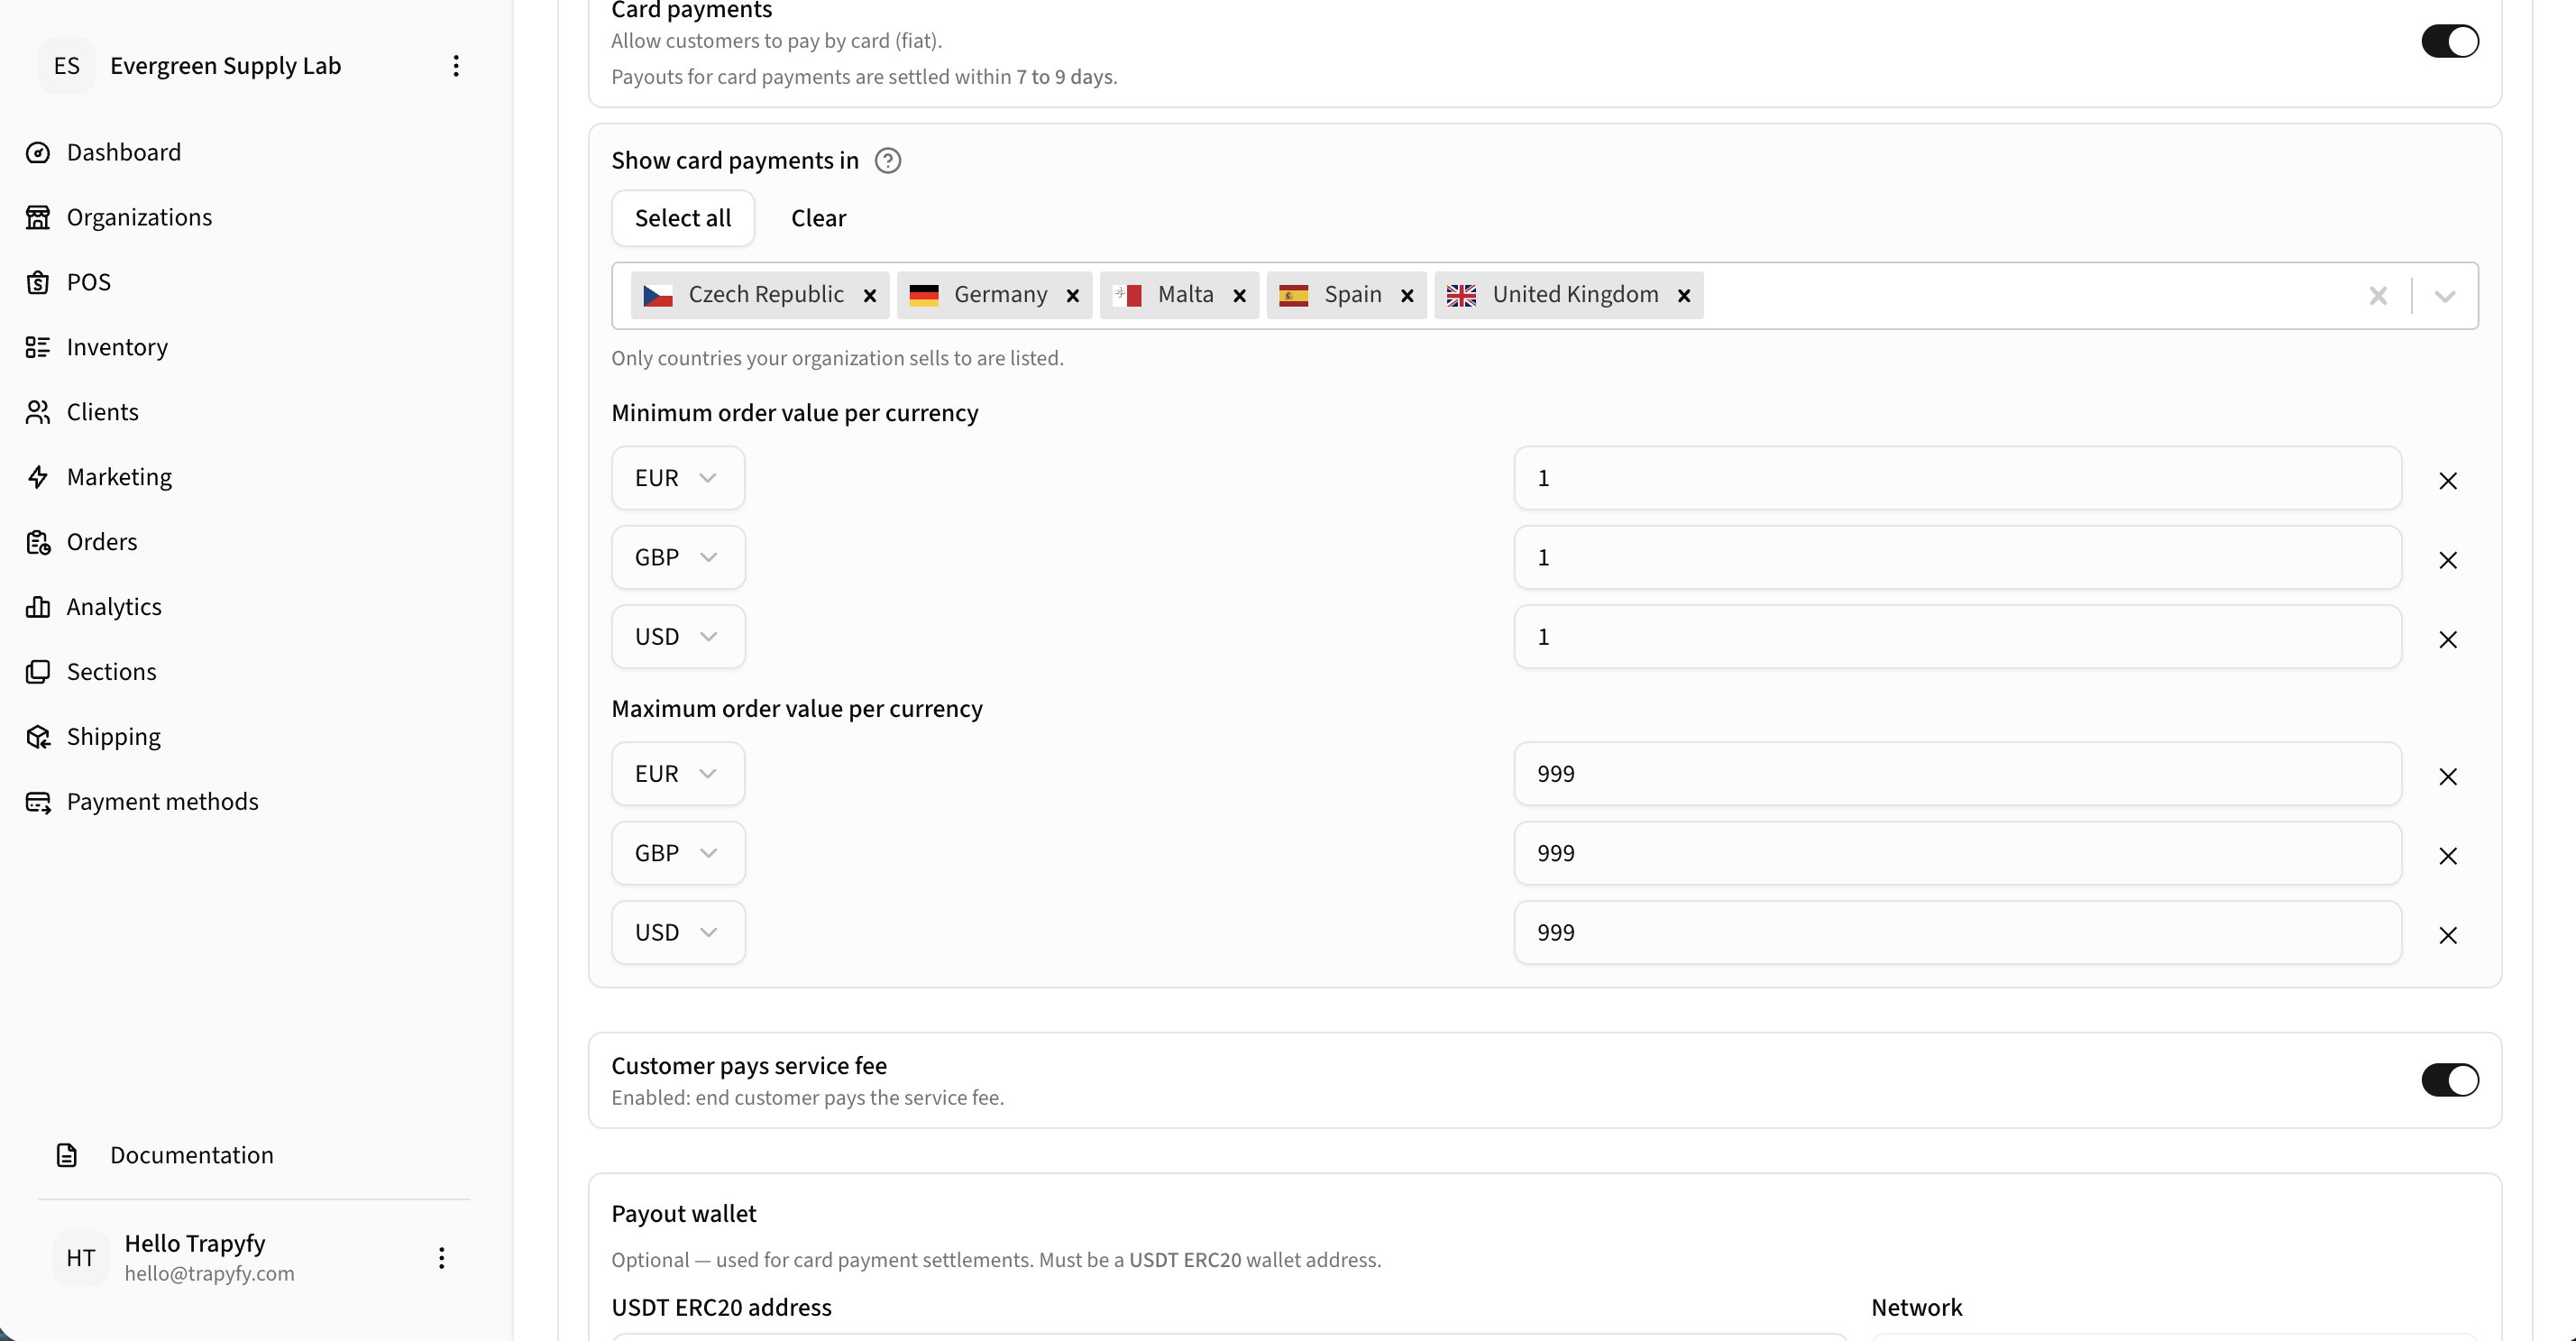Edit maximum GBP order value field

(1957, 853)
